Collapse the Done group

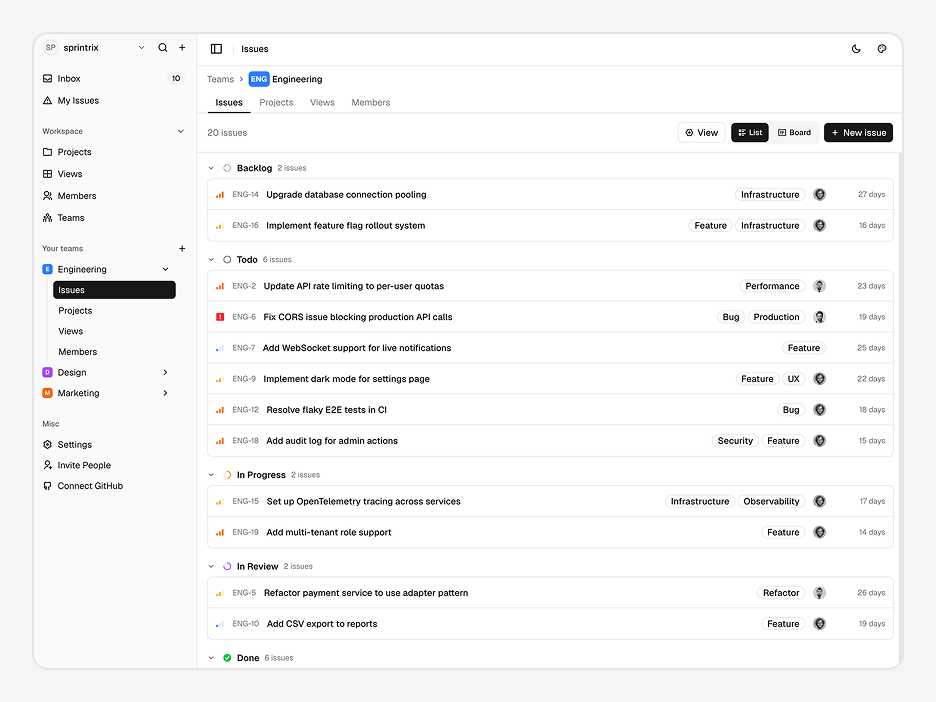click(x=211, y=658)
